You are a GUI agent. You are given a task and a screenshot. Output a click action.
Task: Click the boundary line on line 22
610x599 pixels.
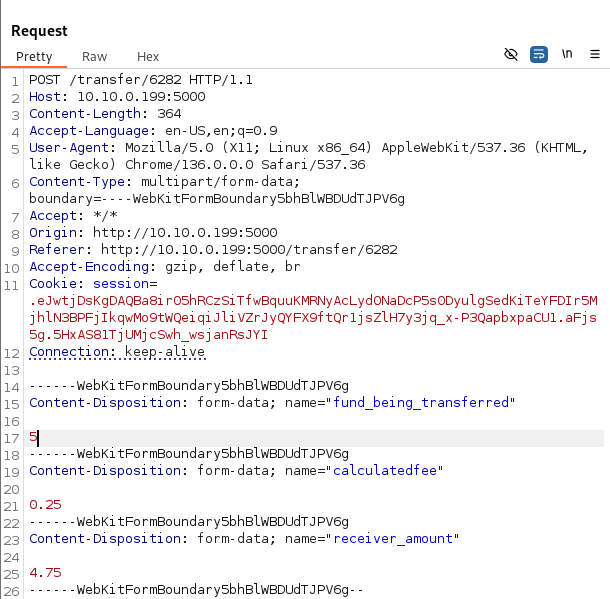coord(189,522)
